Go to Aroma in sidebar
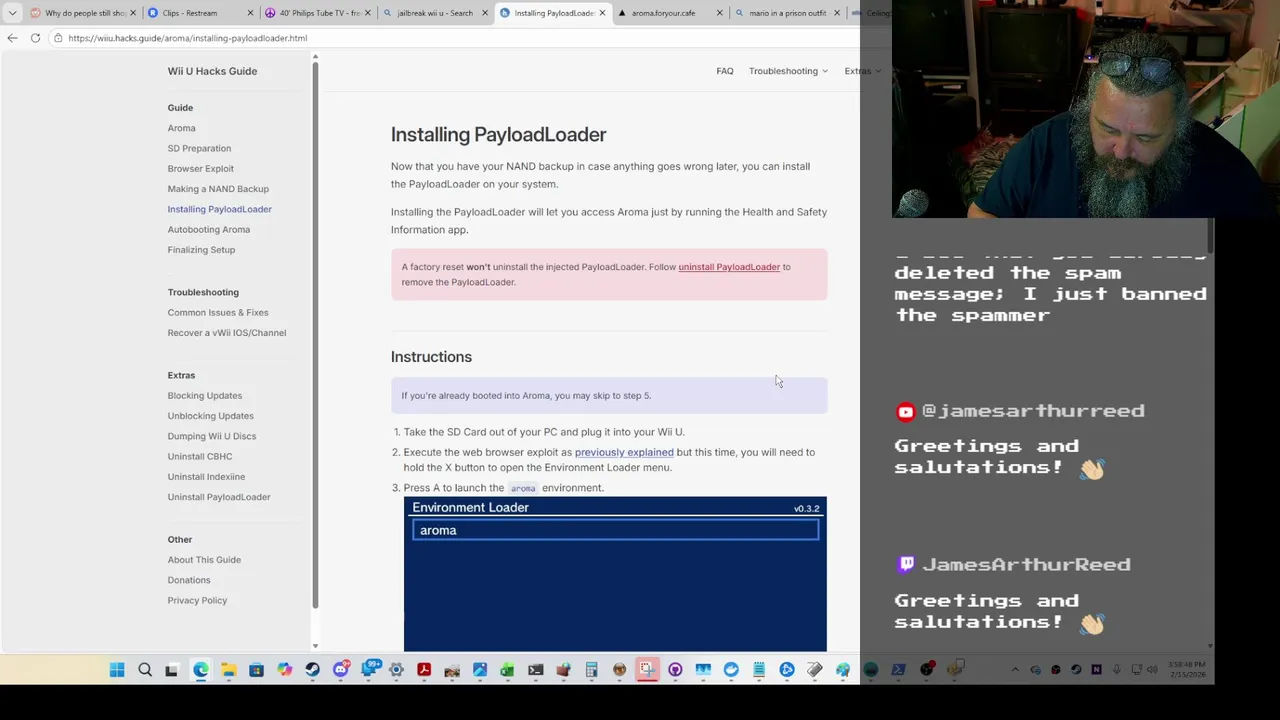 point(181,128)
